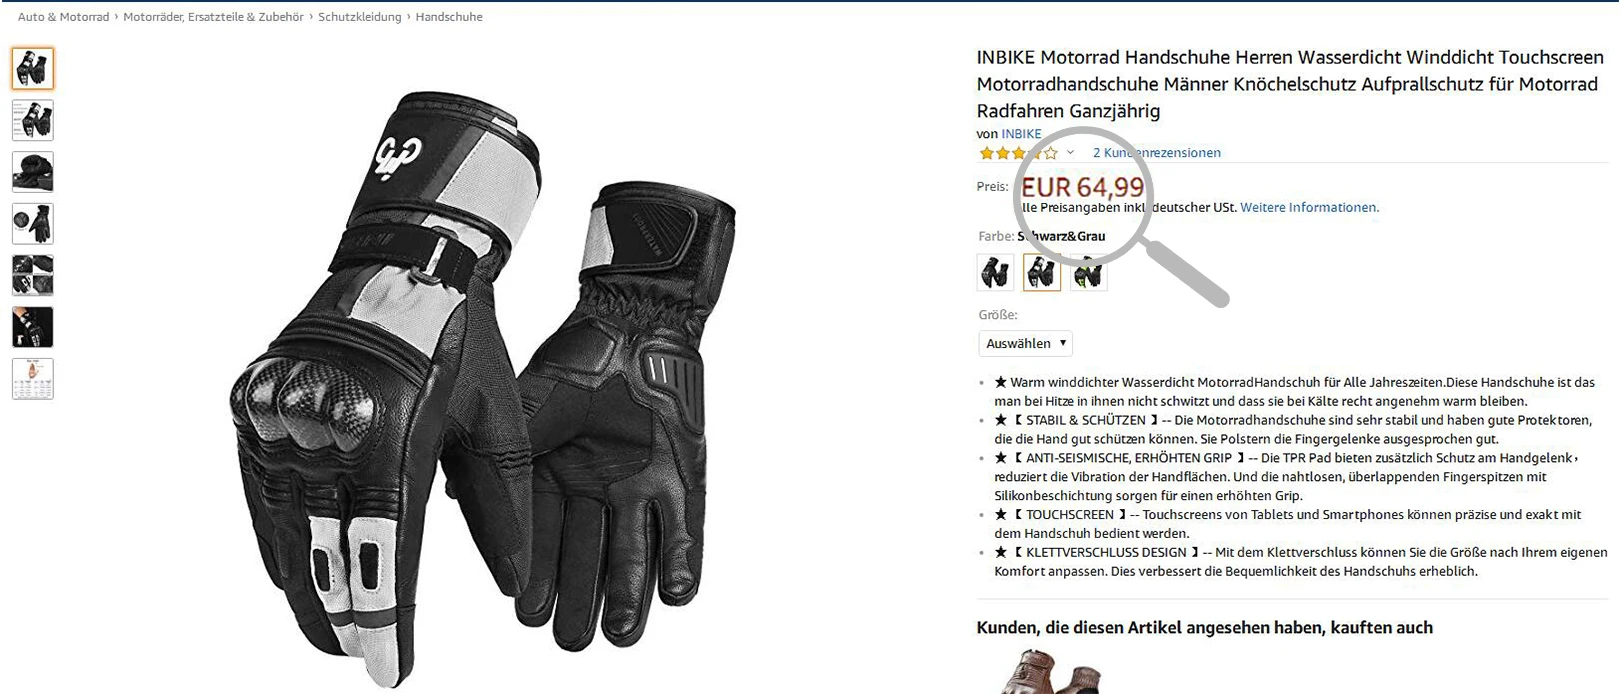
Task: Open the fourth gallery thumbnail
Action: tap(33, 224)
